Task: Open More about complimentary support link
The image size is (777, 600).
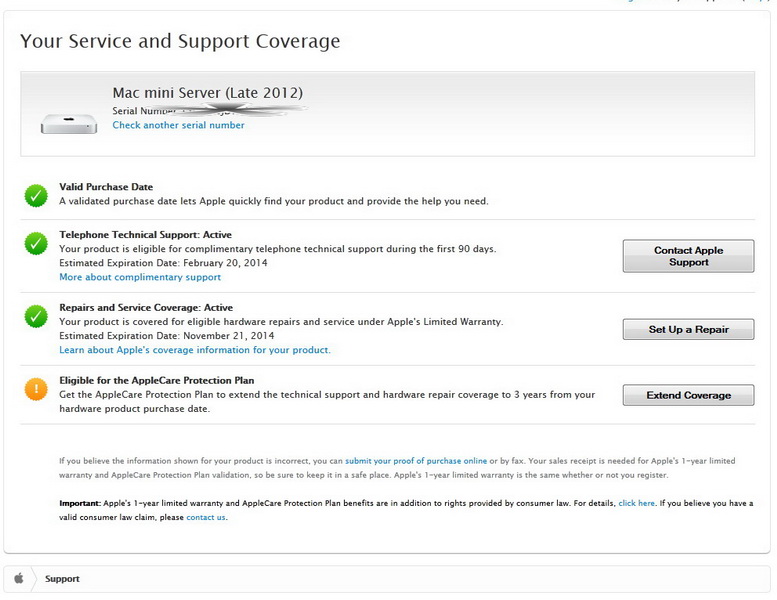Action: (x=140, y=277)
